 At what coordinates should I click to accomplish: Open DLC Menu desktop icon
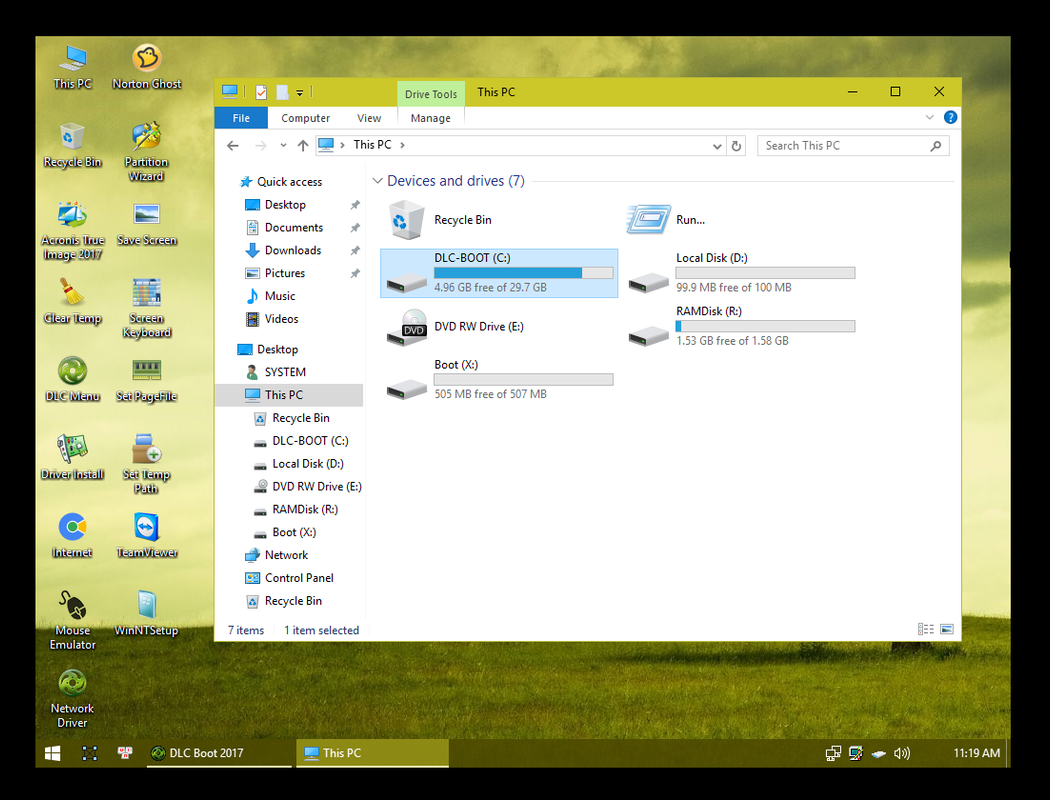click(x=72, y=380)
